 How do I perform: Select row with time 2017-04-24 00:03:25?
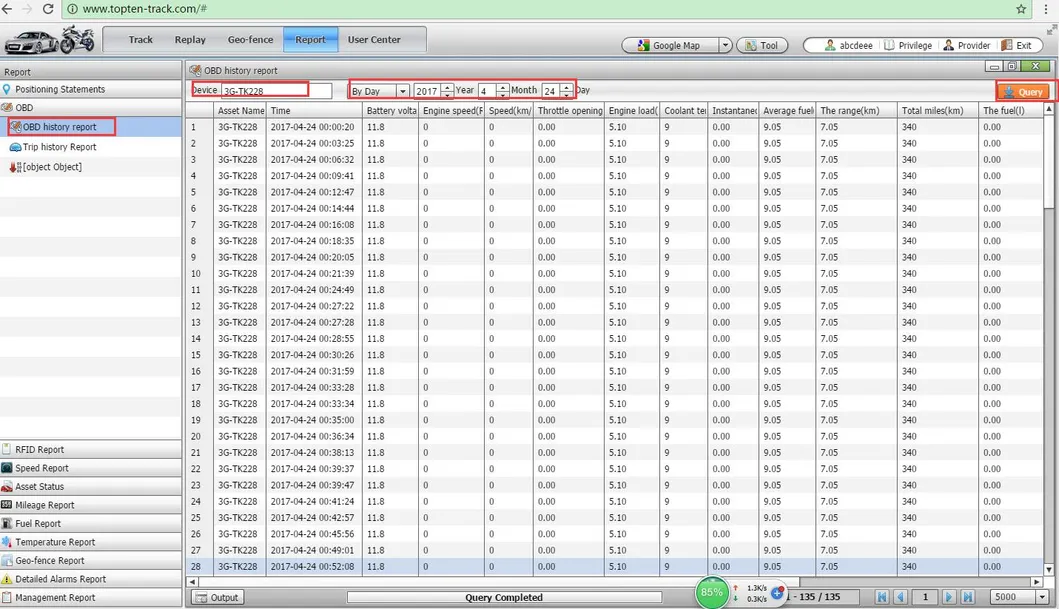pyautogui.click(x=615, y=143)
